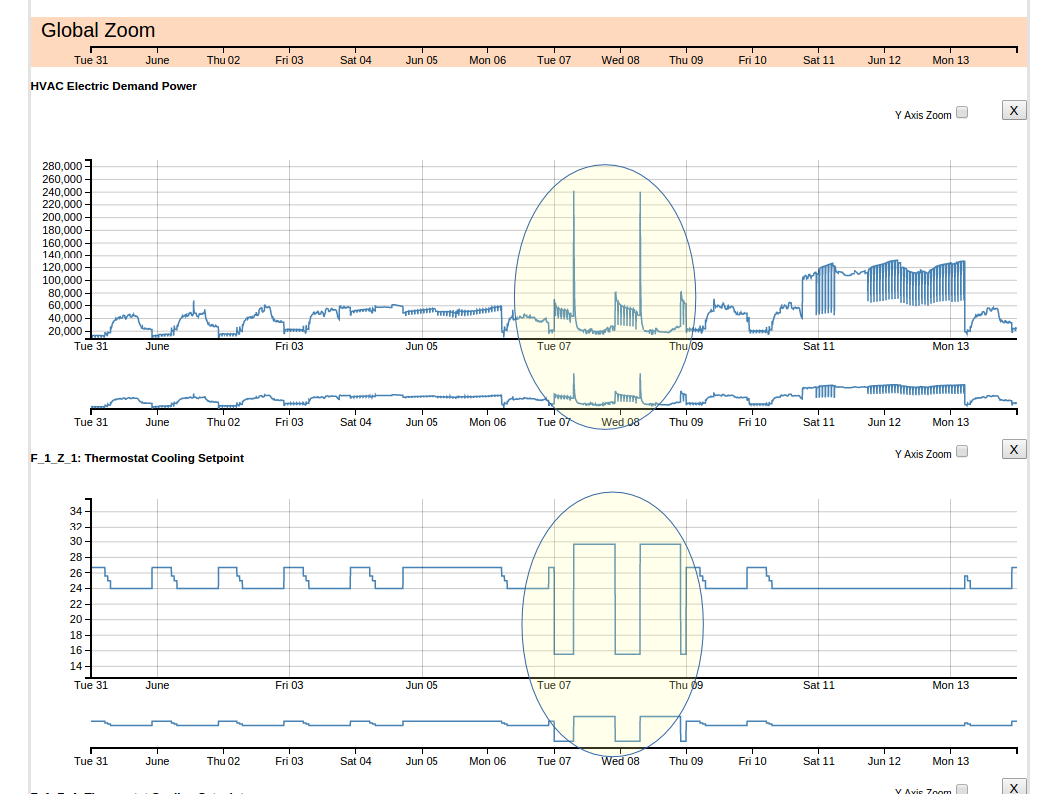The height and width of the screenshot is (794, 1058).
Task: Click the HVAC Electric Demand Power title
Action: 114,86
